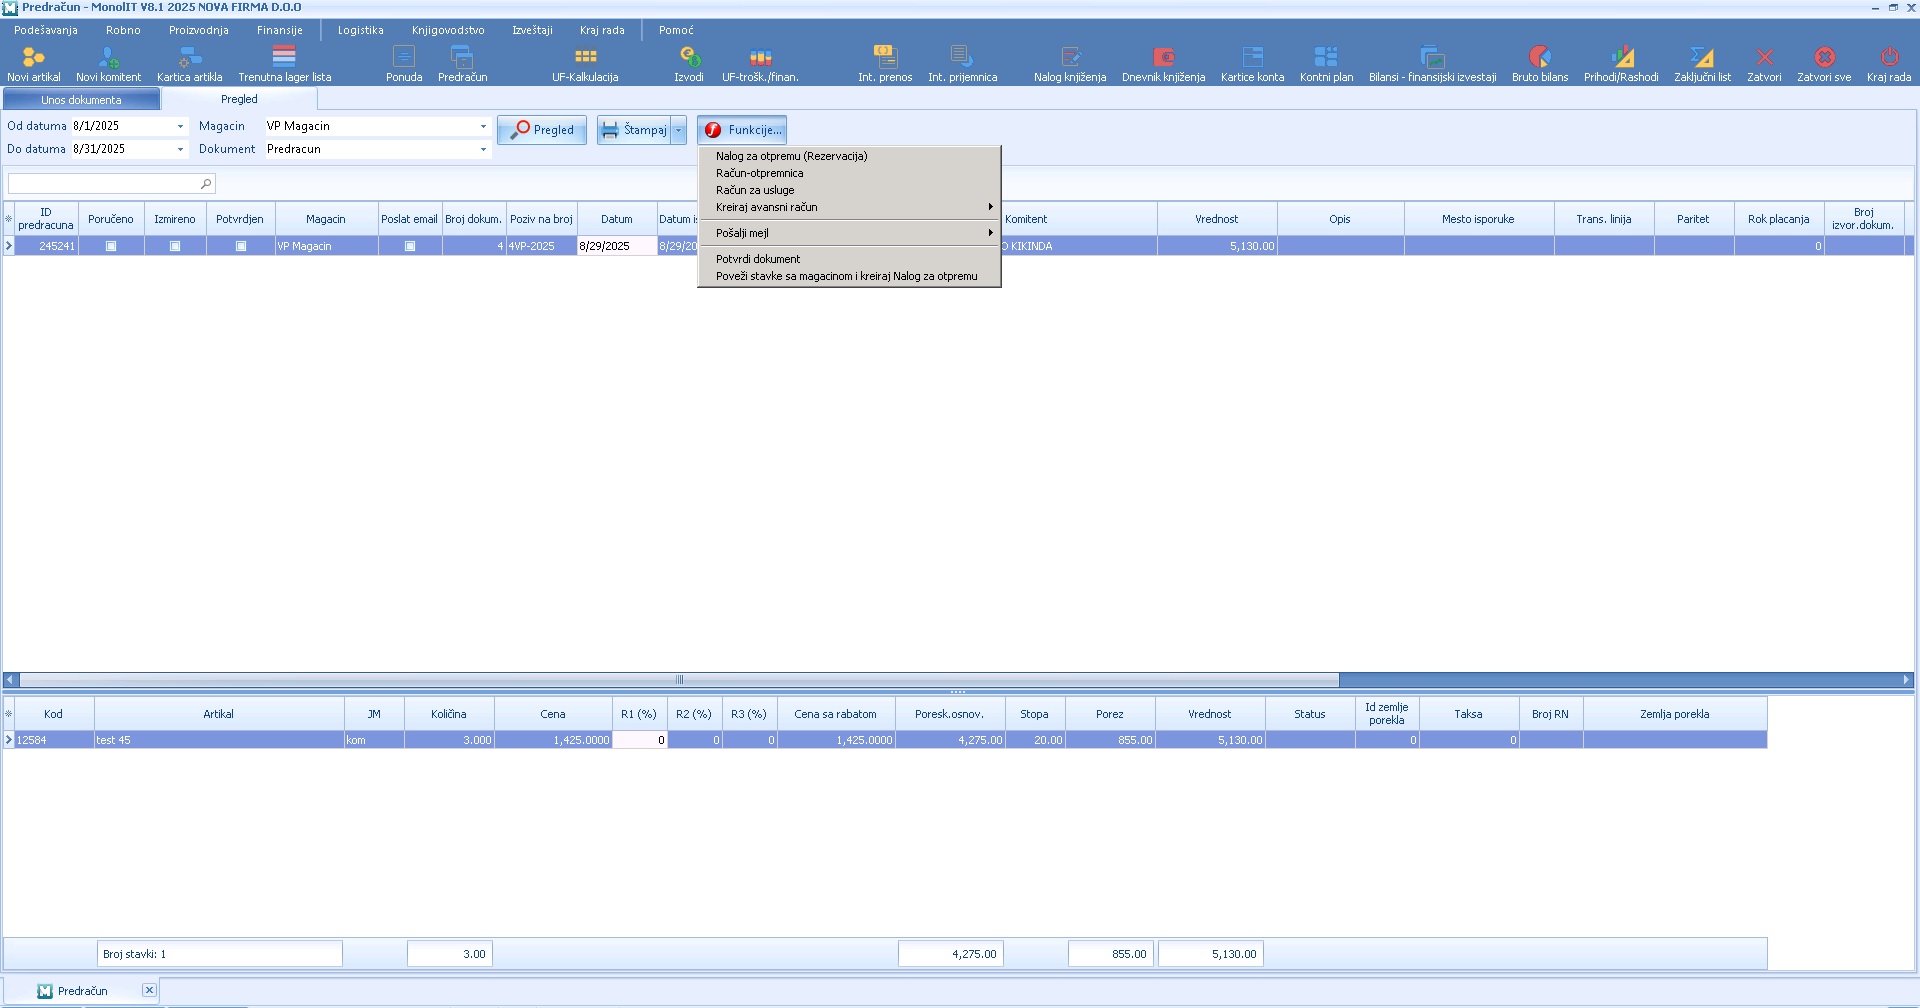The height and width of the screenshot is (1008, 1920).
Task: Click left arrow of horizontal scrollbar
Action: (x=11, y=680)
